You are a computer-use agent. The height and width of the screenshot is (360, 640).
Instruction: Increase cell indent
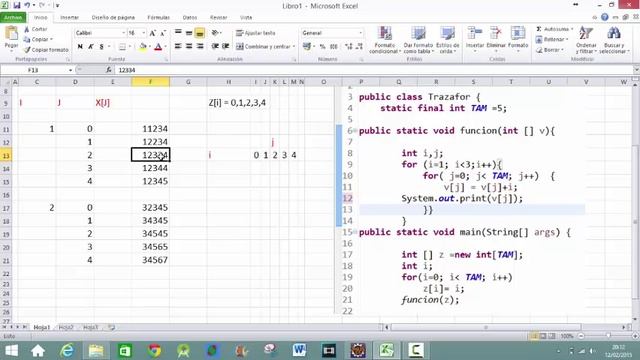coord(225,47)
